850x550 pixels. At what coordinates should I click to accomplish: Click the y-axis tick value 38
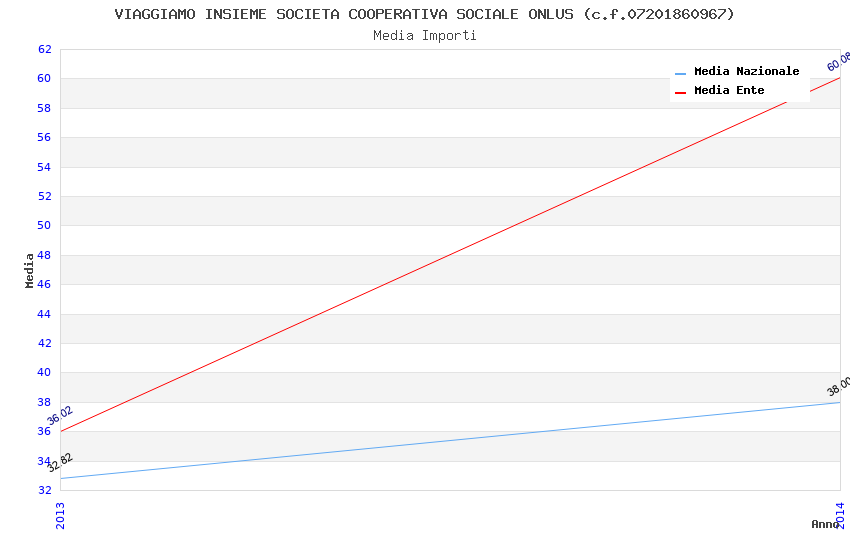tap(44, 402)
